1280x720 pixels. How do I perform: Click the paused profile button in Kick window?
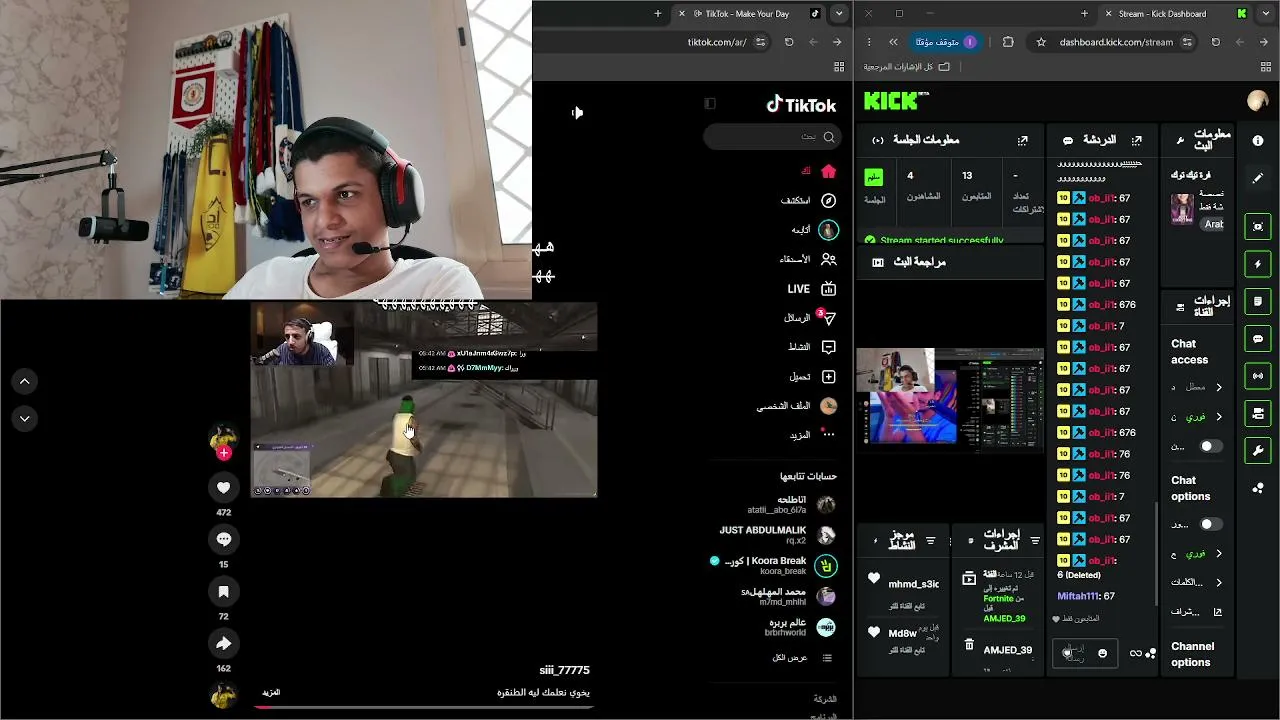point(945,42)
